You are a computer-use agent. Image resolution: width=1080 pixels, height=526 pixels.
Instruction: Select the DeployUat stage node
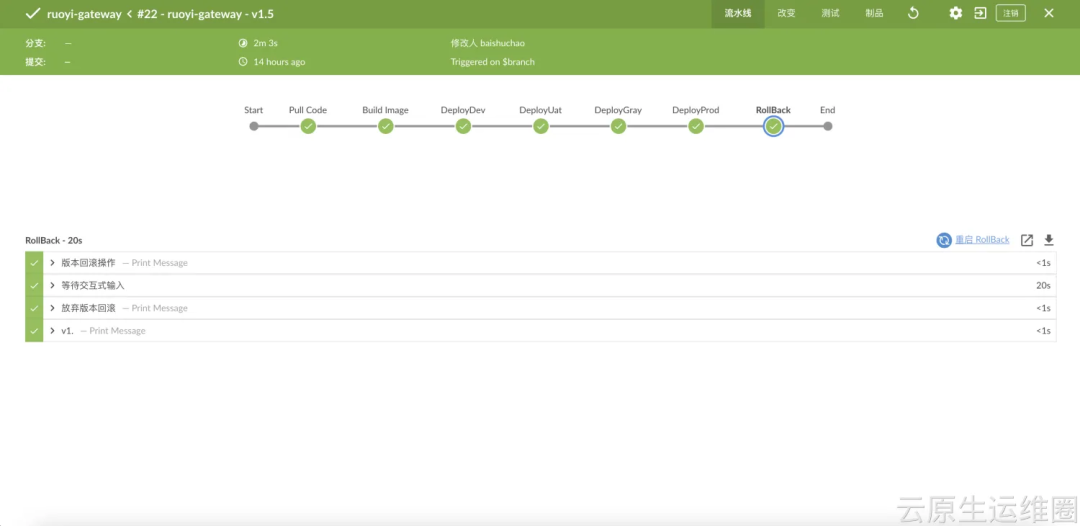click(541, 126)
